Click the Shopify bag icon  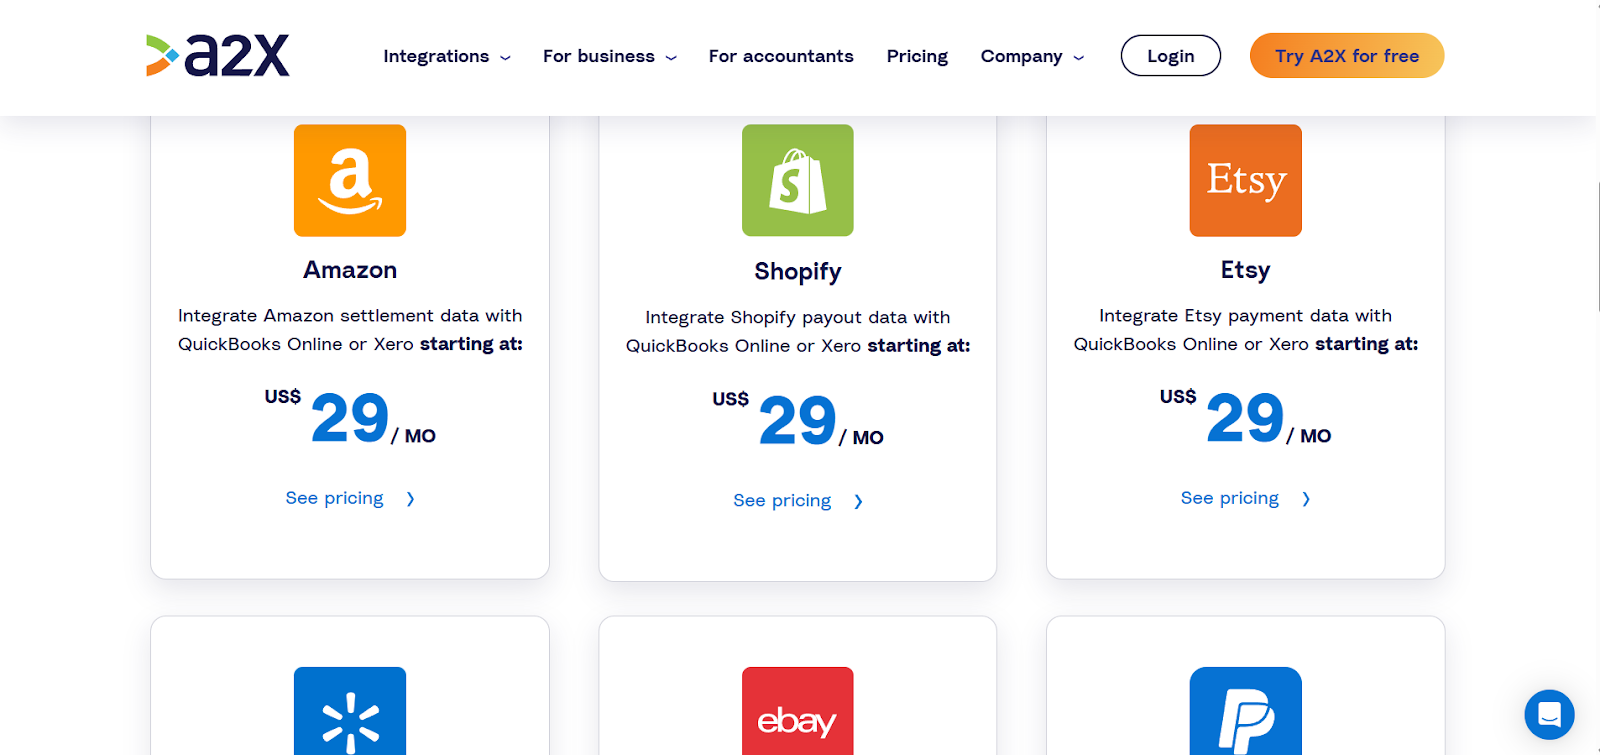click(x=798, y=180)
